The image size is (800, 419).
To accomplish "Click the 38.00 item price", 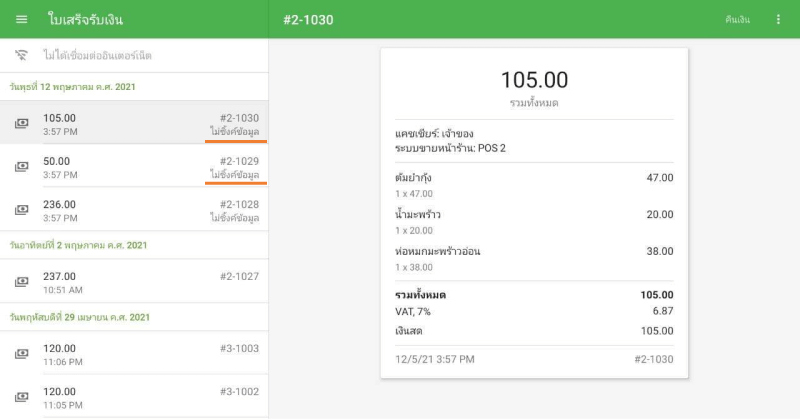I will (660, 251).
